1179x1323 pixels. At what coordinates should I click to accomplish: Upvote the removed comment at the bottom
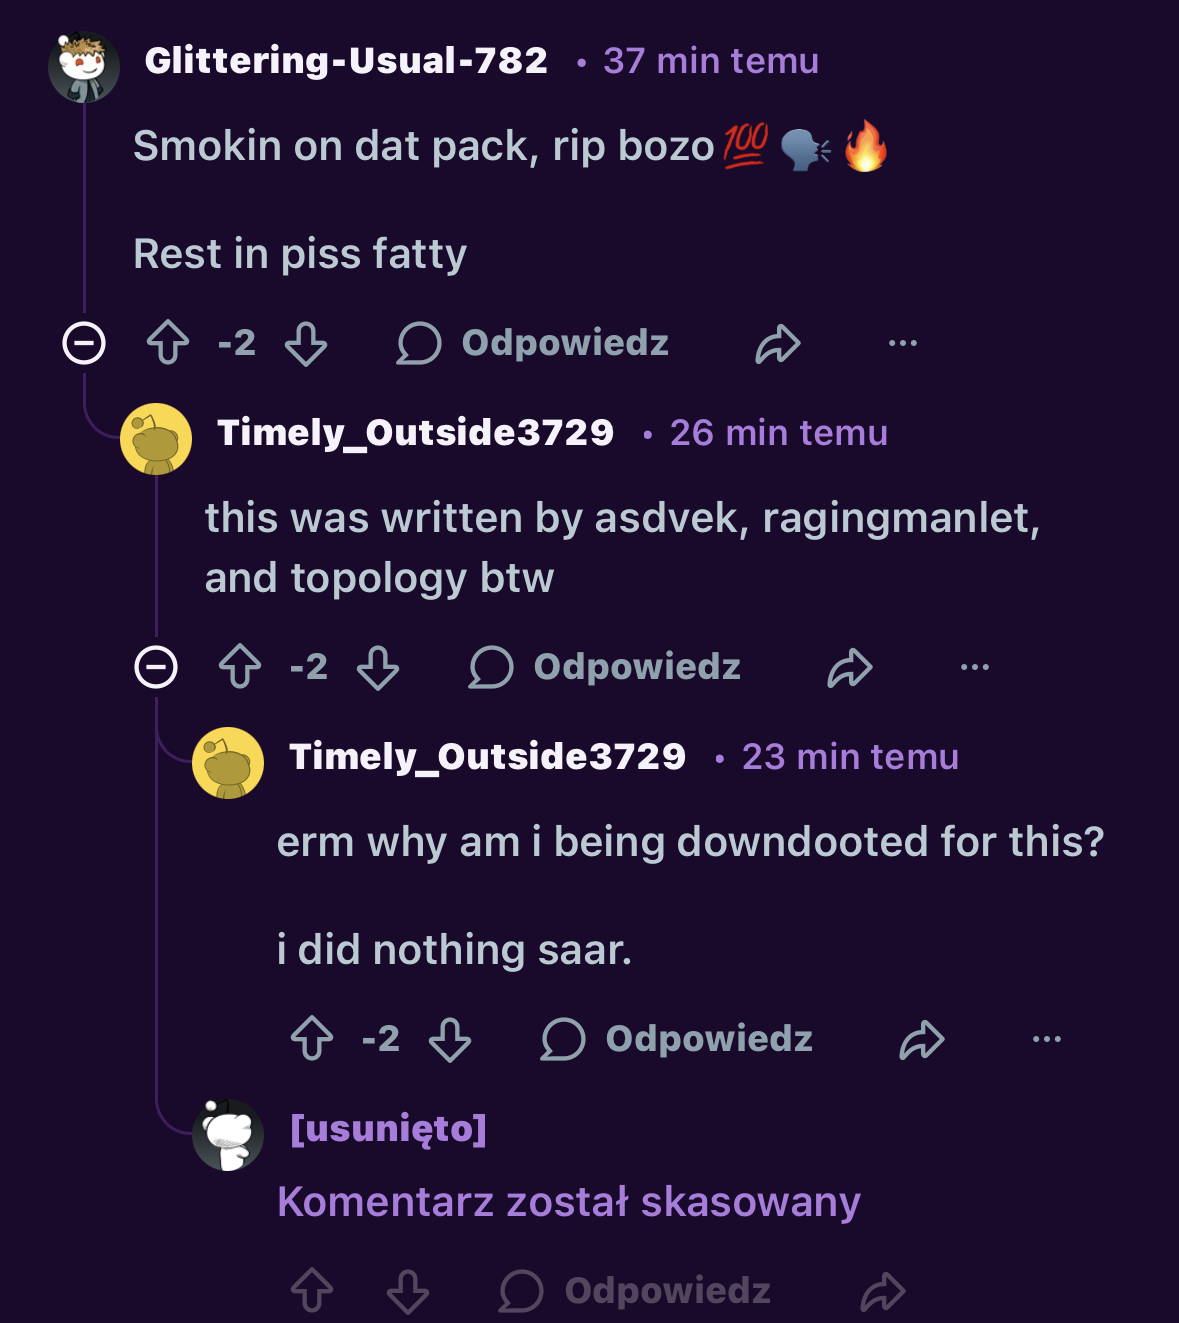(313, 1291)
